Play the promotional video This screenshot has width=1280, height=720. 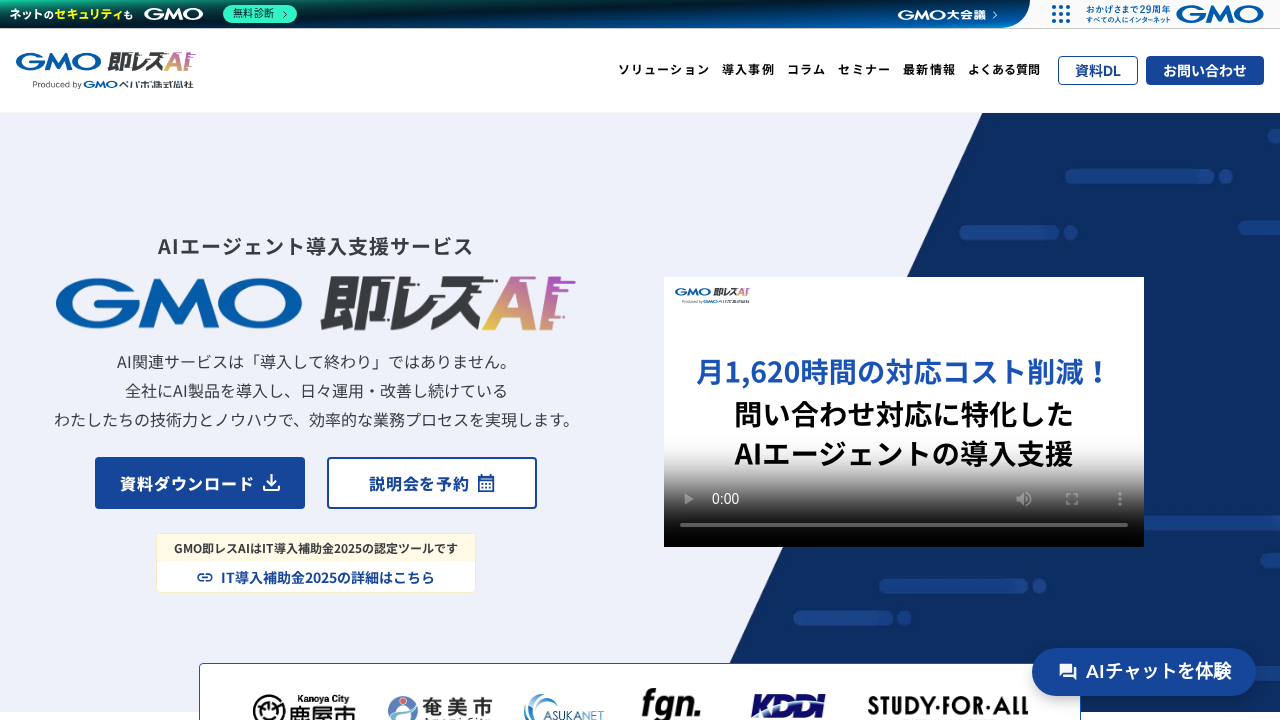[687, 498]
